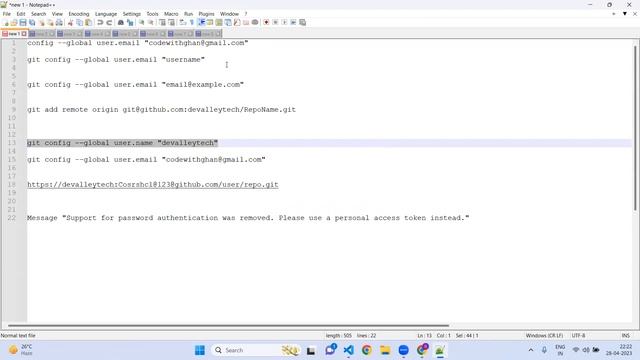Screen dimensions: 640x360
Task: Click the Zoom Out toolbar icon
Action: pyautogui.click(x=151, y=22)
